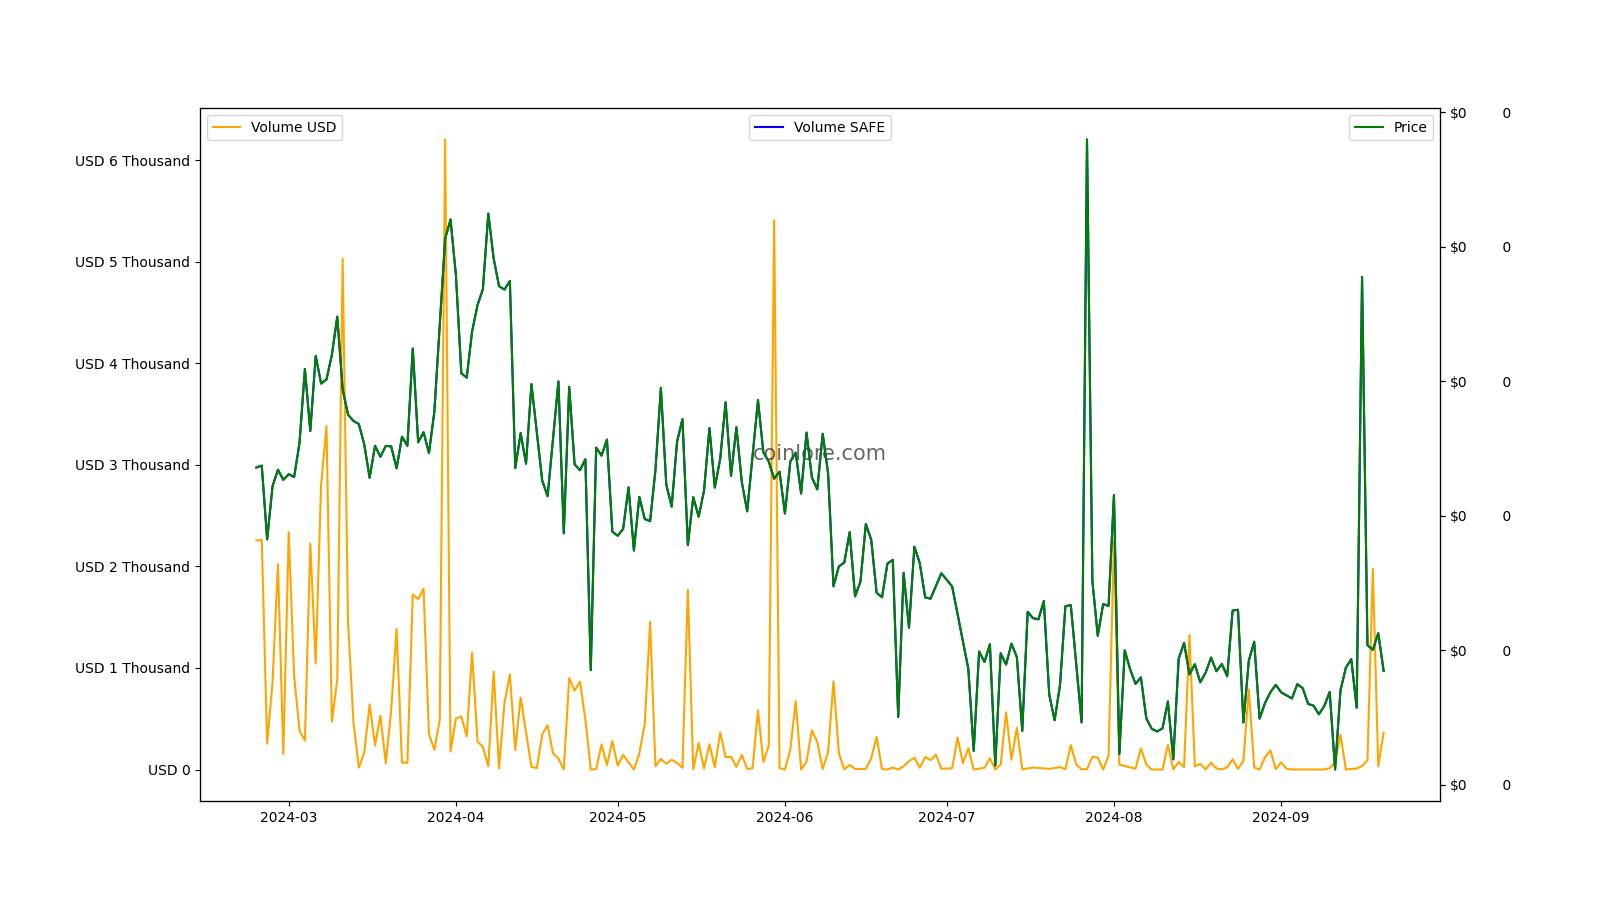Click the Volume SAFE legend entry
This screenshot has height=900, width=1600.
820,128
